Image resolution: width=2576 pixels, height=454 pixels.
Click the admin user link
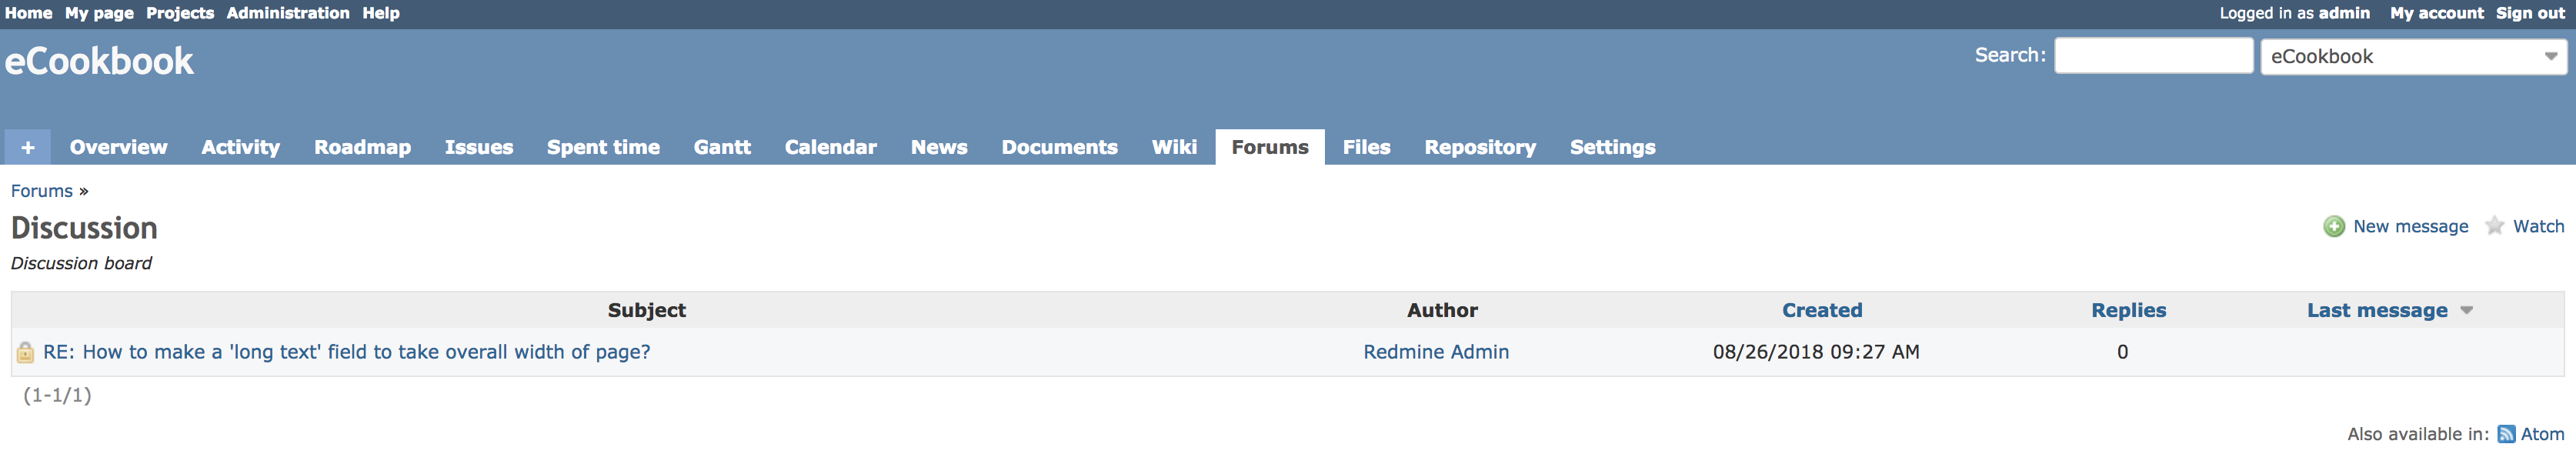tap(2344, 13)
